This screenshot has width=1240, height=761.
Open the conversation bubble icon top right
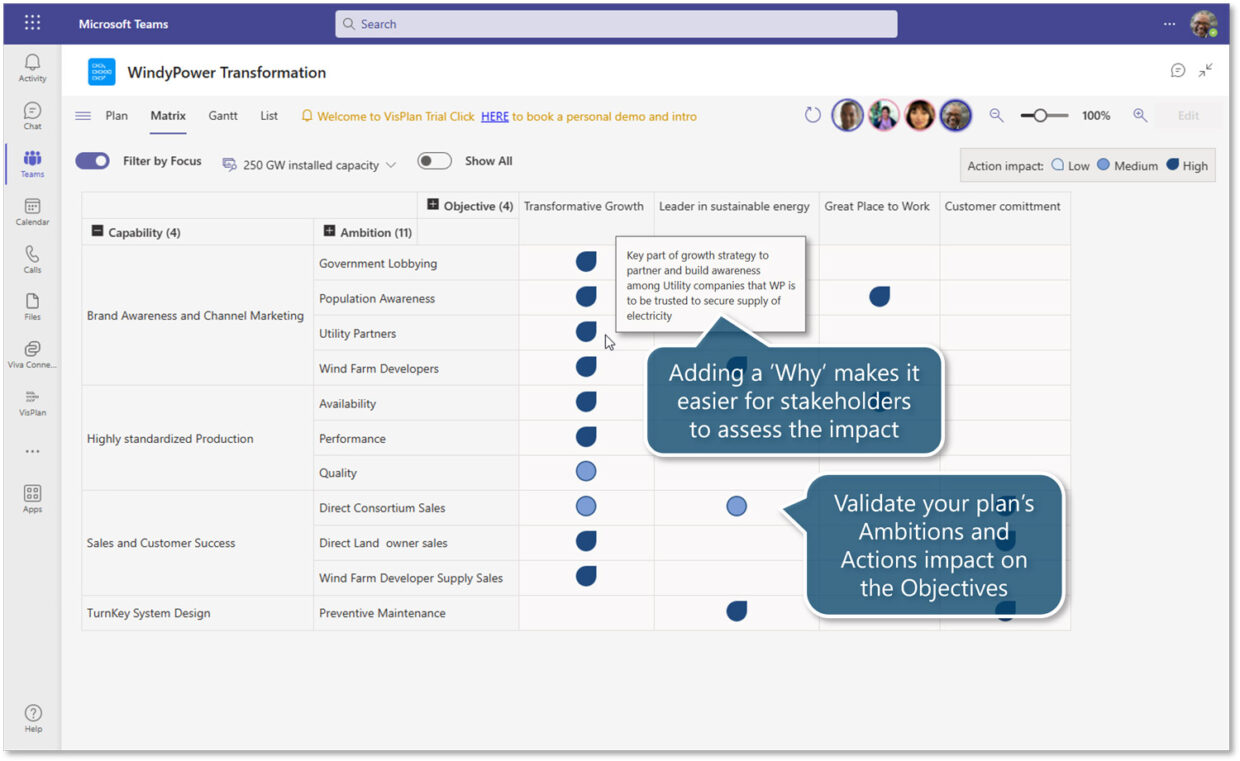click(x=1178, y=71)
